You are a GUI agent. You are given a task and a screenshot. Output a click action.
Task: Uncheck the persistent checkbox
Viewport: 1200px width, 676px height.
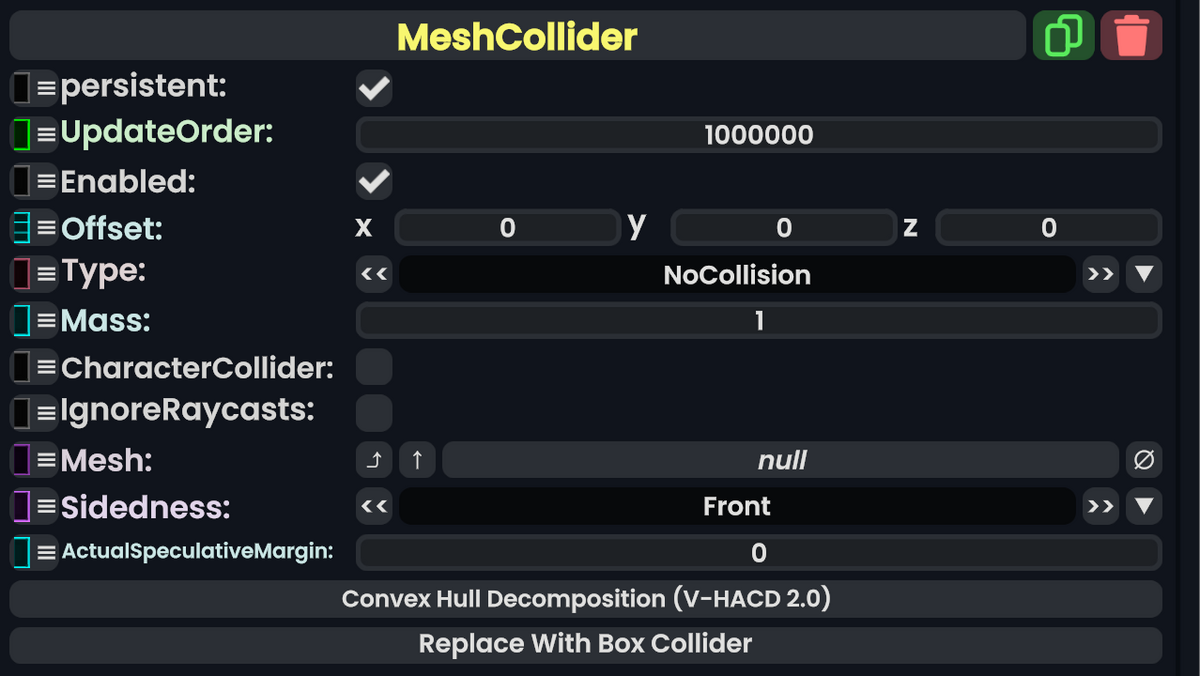(x=373, y=88)
